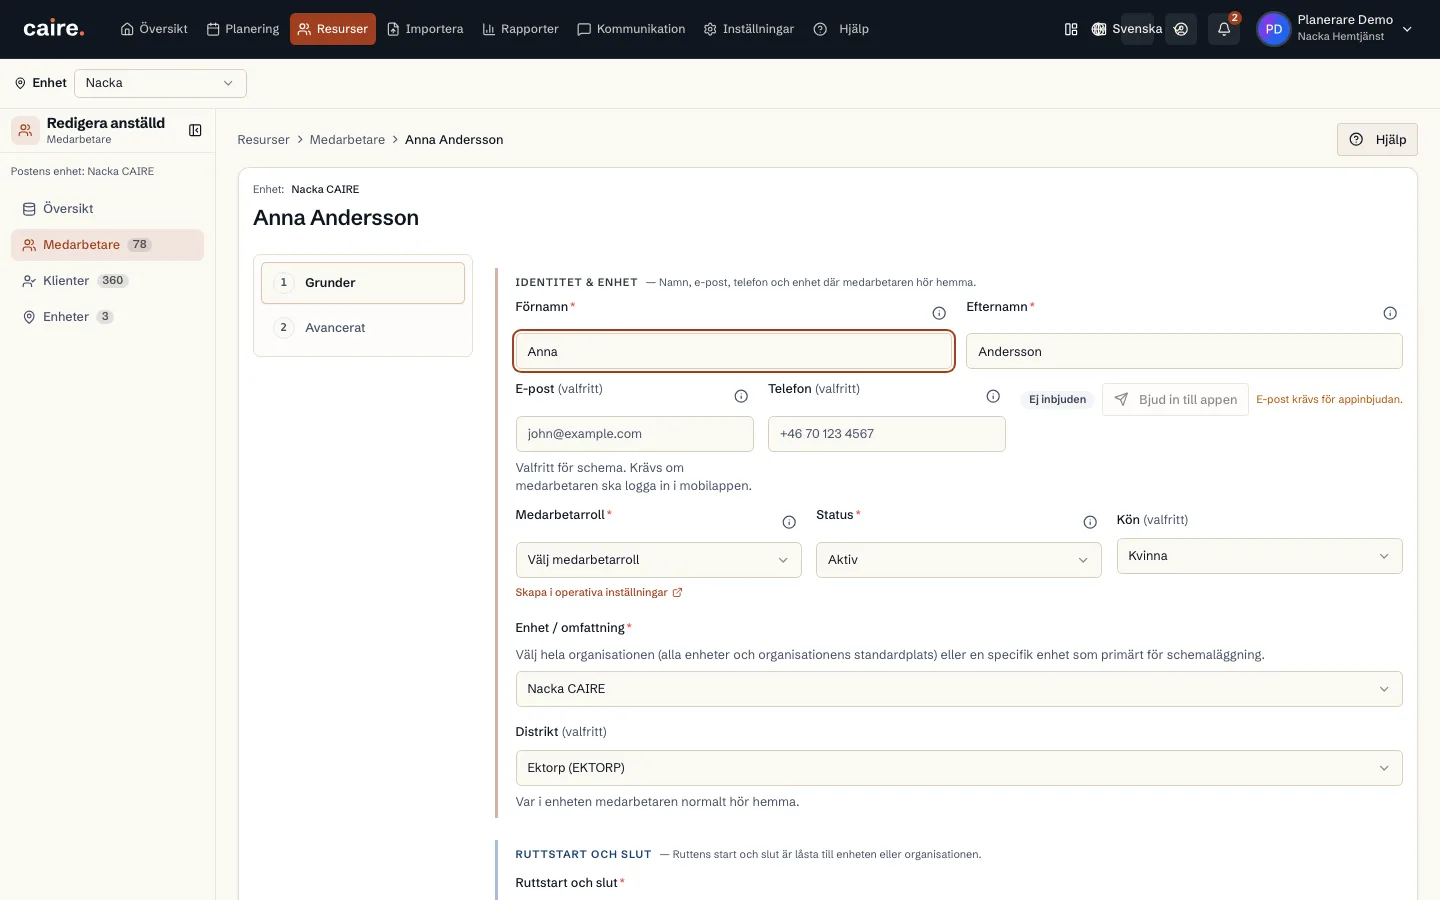Click the Status field info icon
Screen dimensions: 1440x900
1090,522
